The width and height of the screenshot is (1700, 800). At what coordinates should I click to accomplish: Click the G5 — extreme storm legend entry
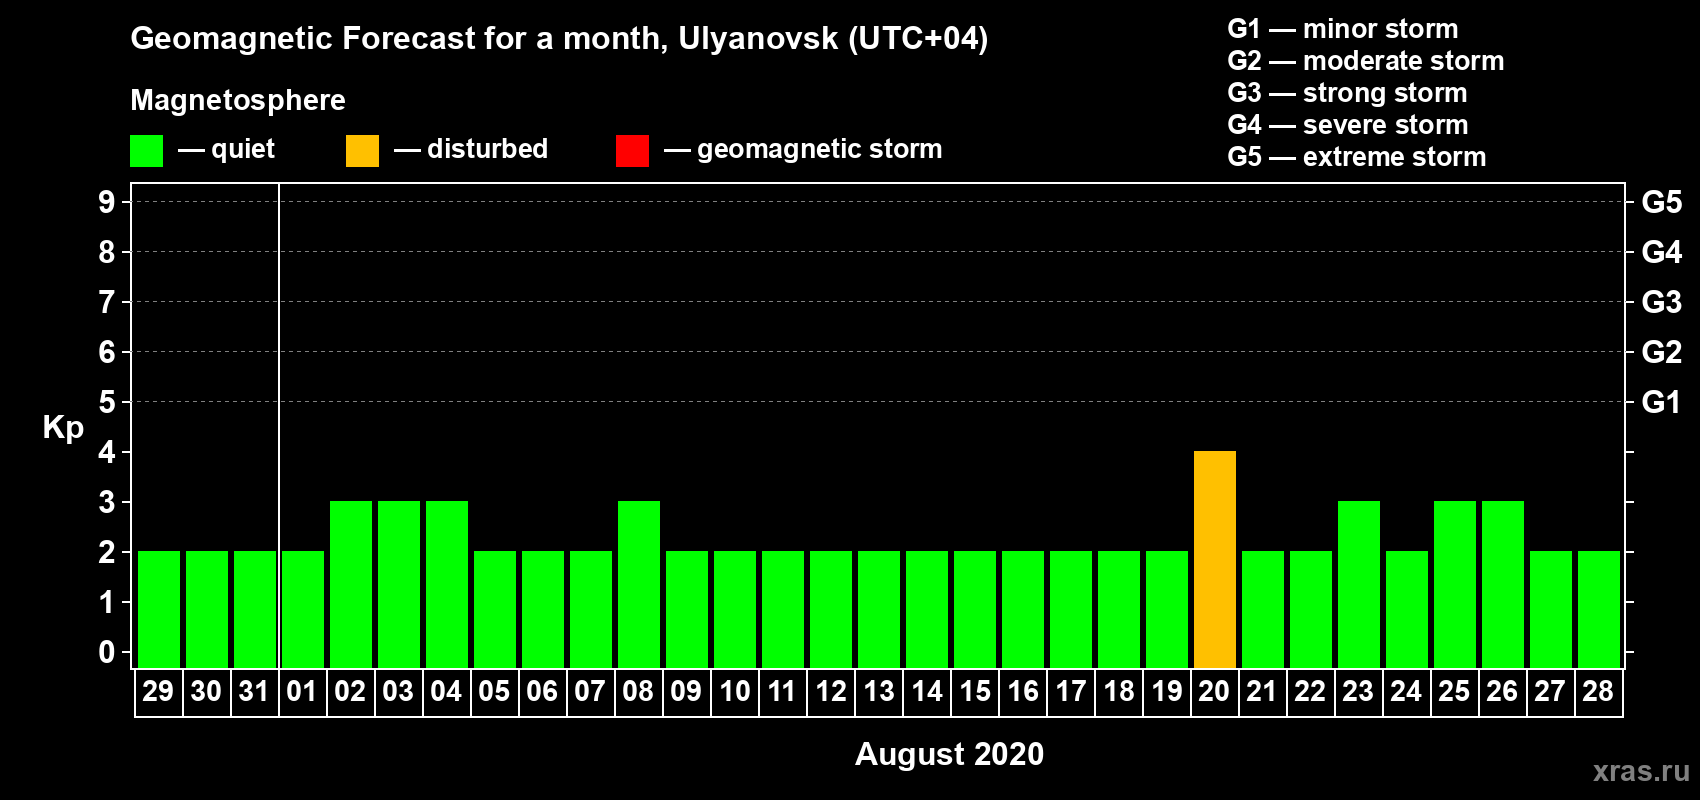pos(1357,157)
